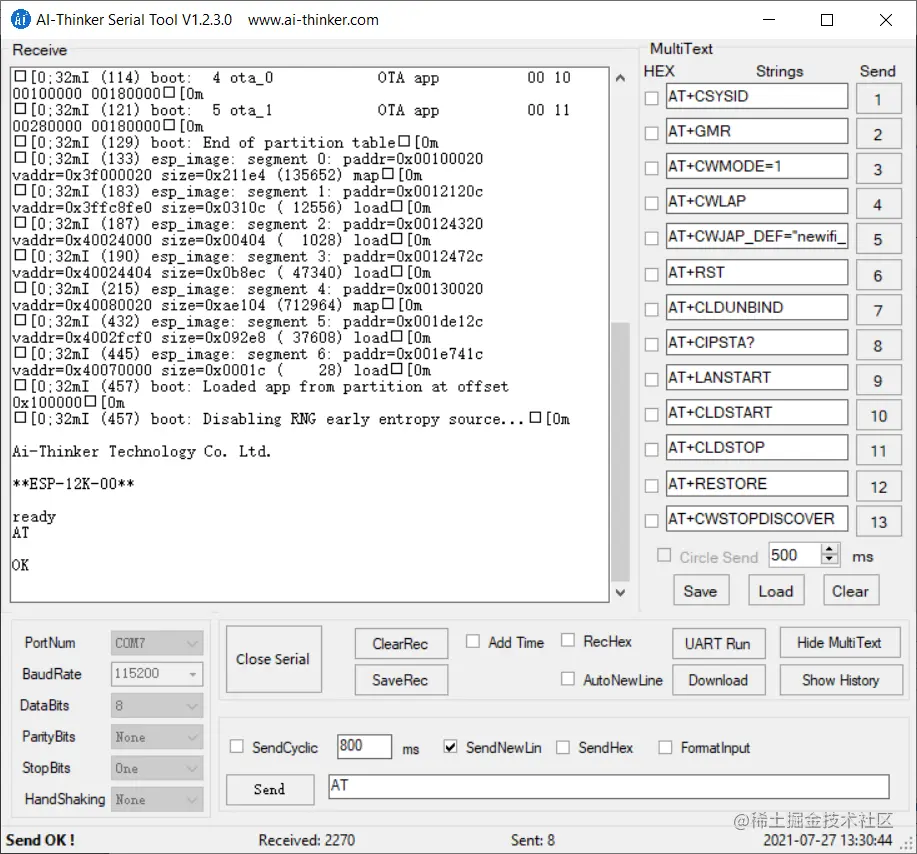Send string 6 AT+RST
Viewport: 917px width, 854px height.
(878, 275)
